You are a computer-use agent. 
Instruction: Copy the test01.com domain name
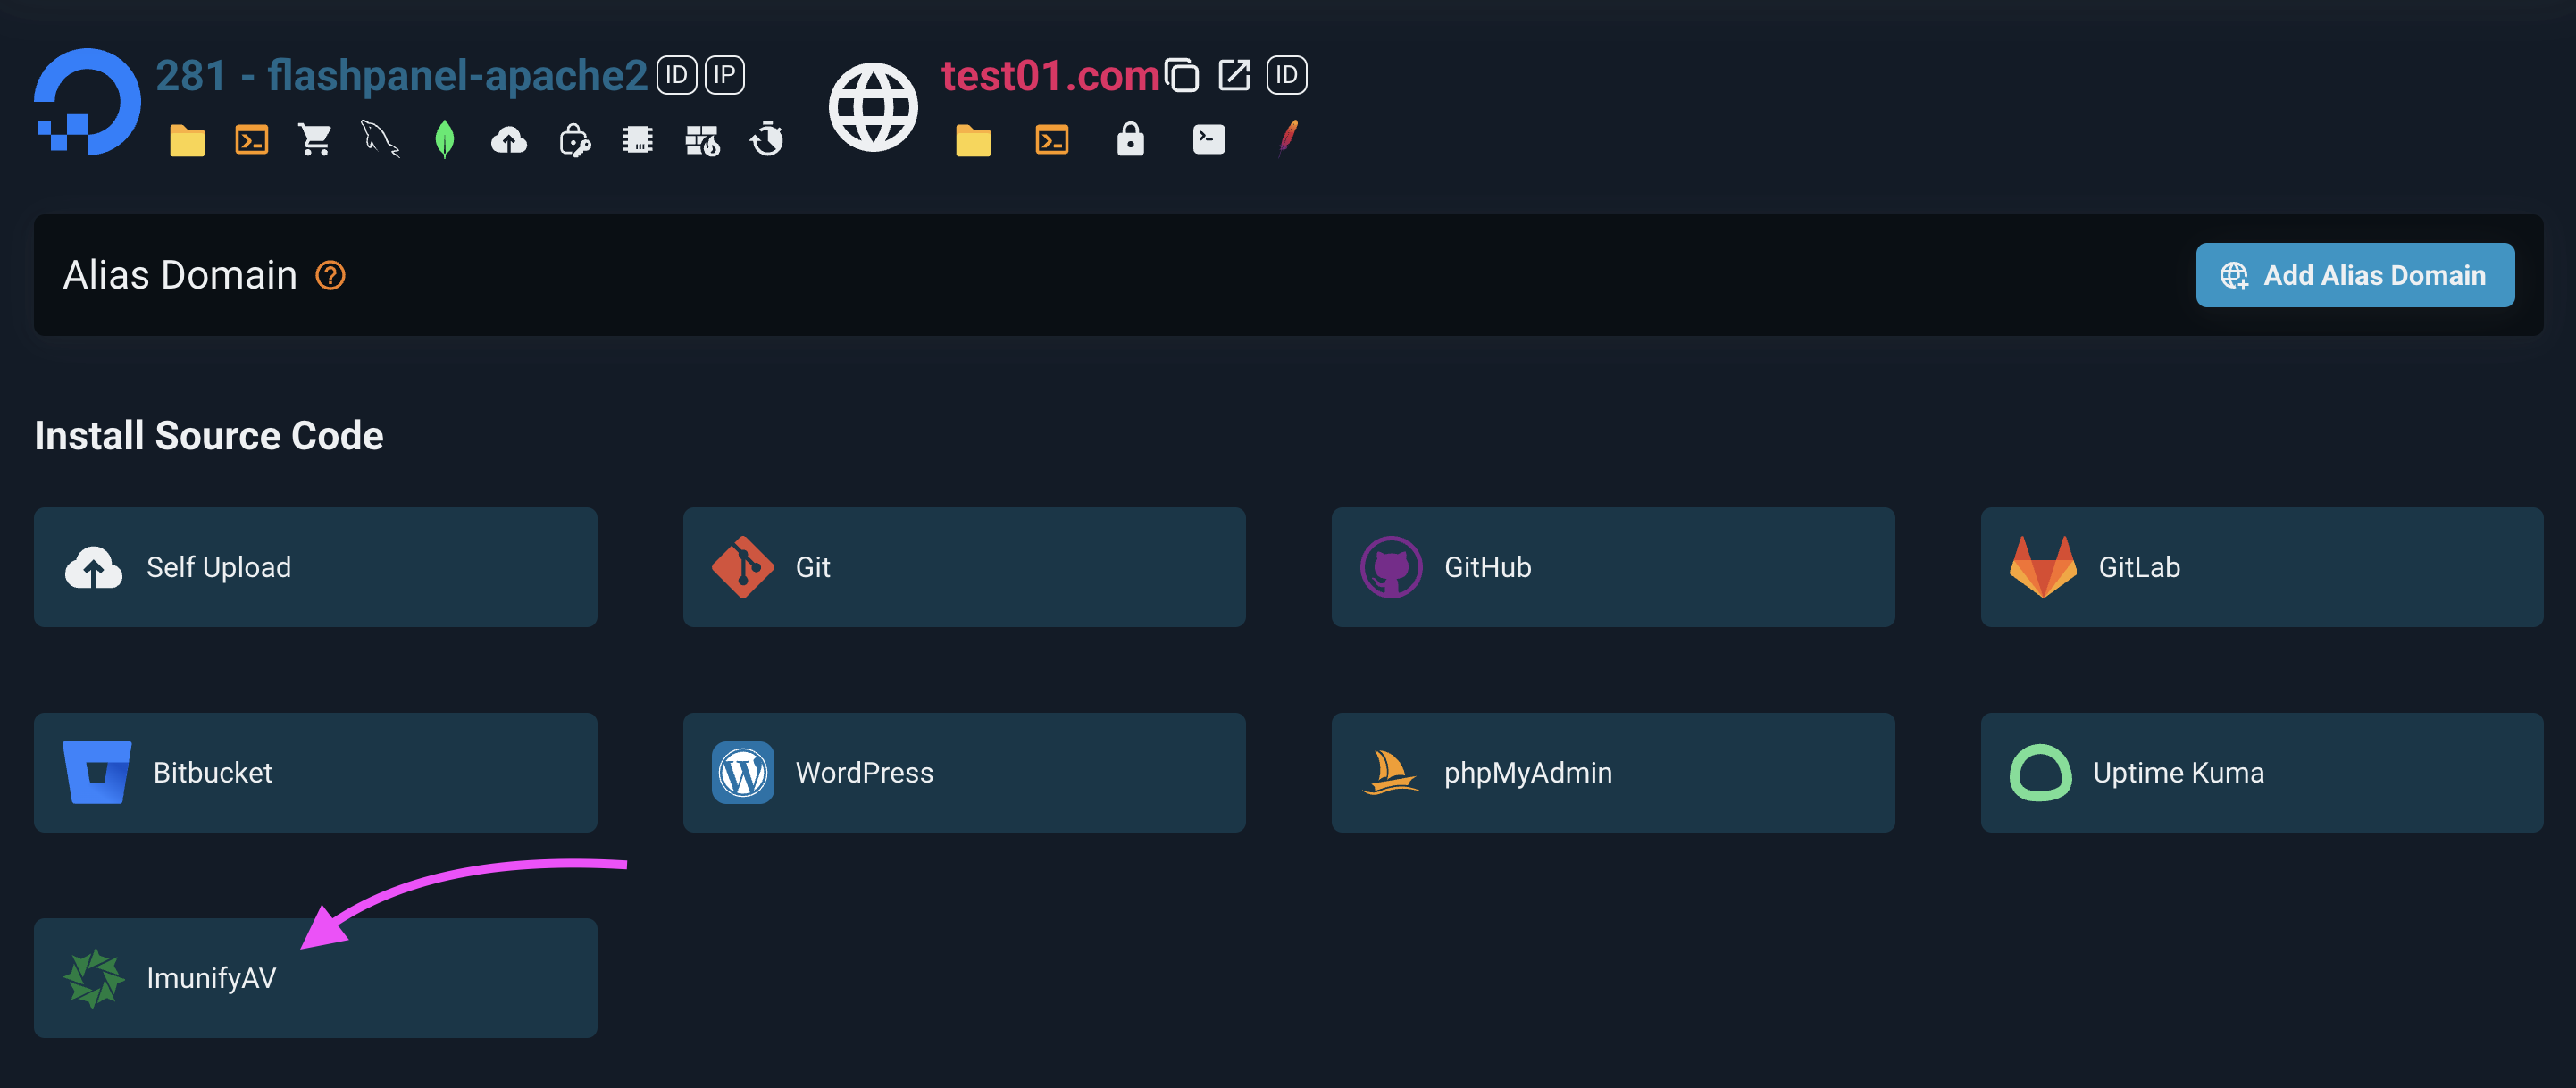click(x=1182, y=75)
